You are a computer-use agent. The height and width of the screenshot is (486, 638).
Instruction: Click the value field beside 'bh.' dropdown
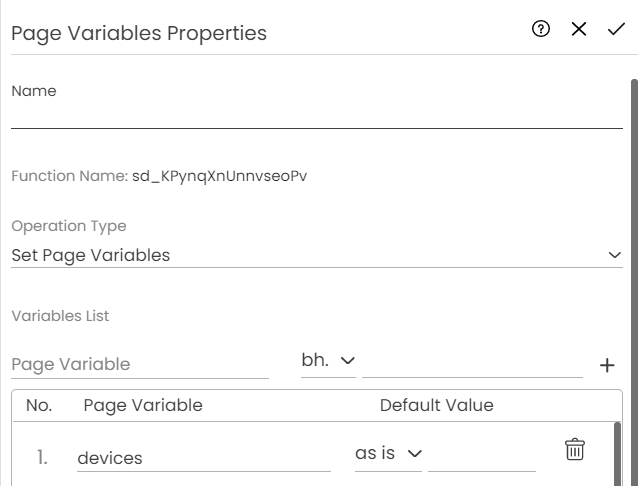(472, 362)
